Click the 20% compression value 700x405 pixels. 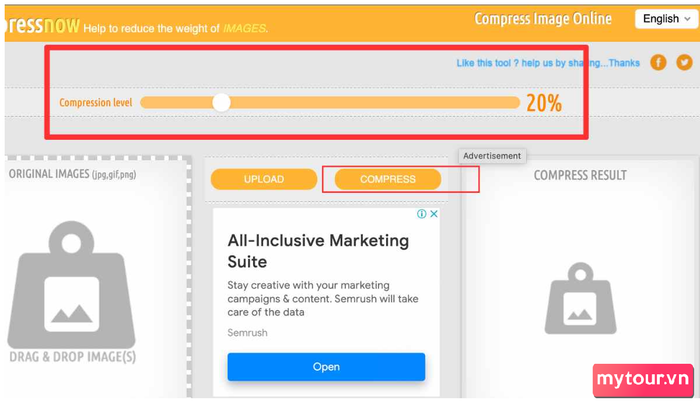click(544, 103)
